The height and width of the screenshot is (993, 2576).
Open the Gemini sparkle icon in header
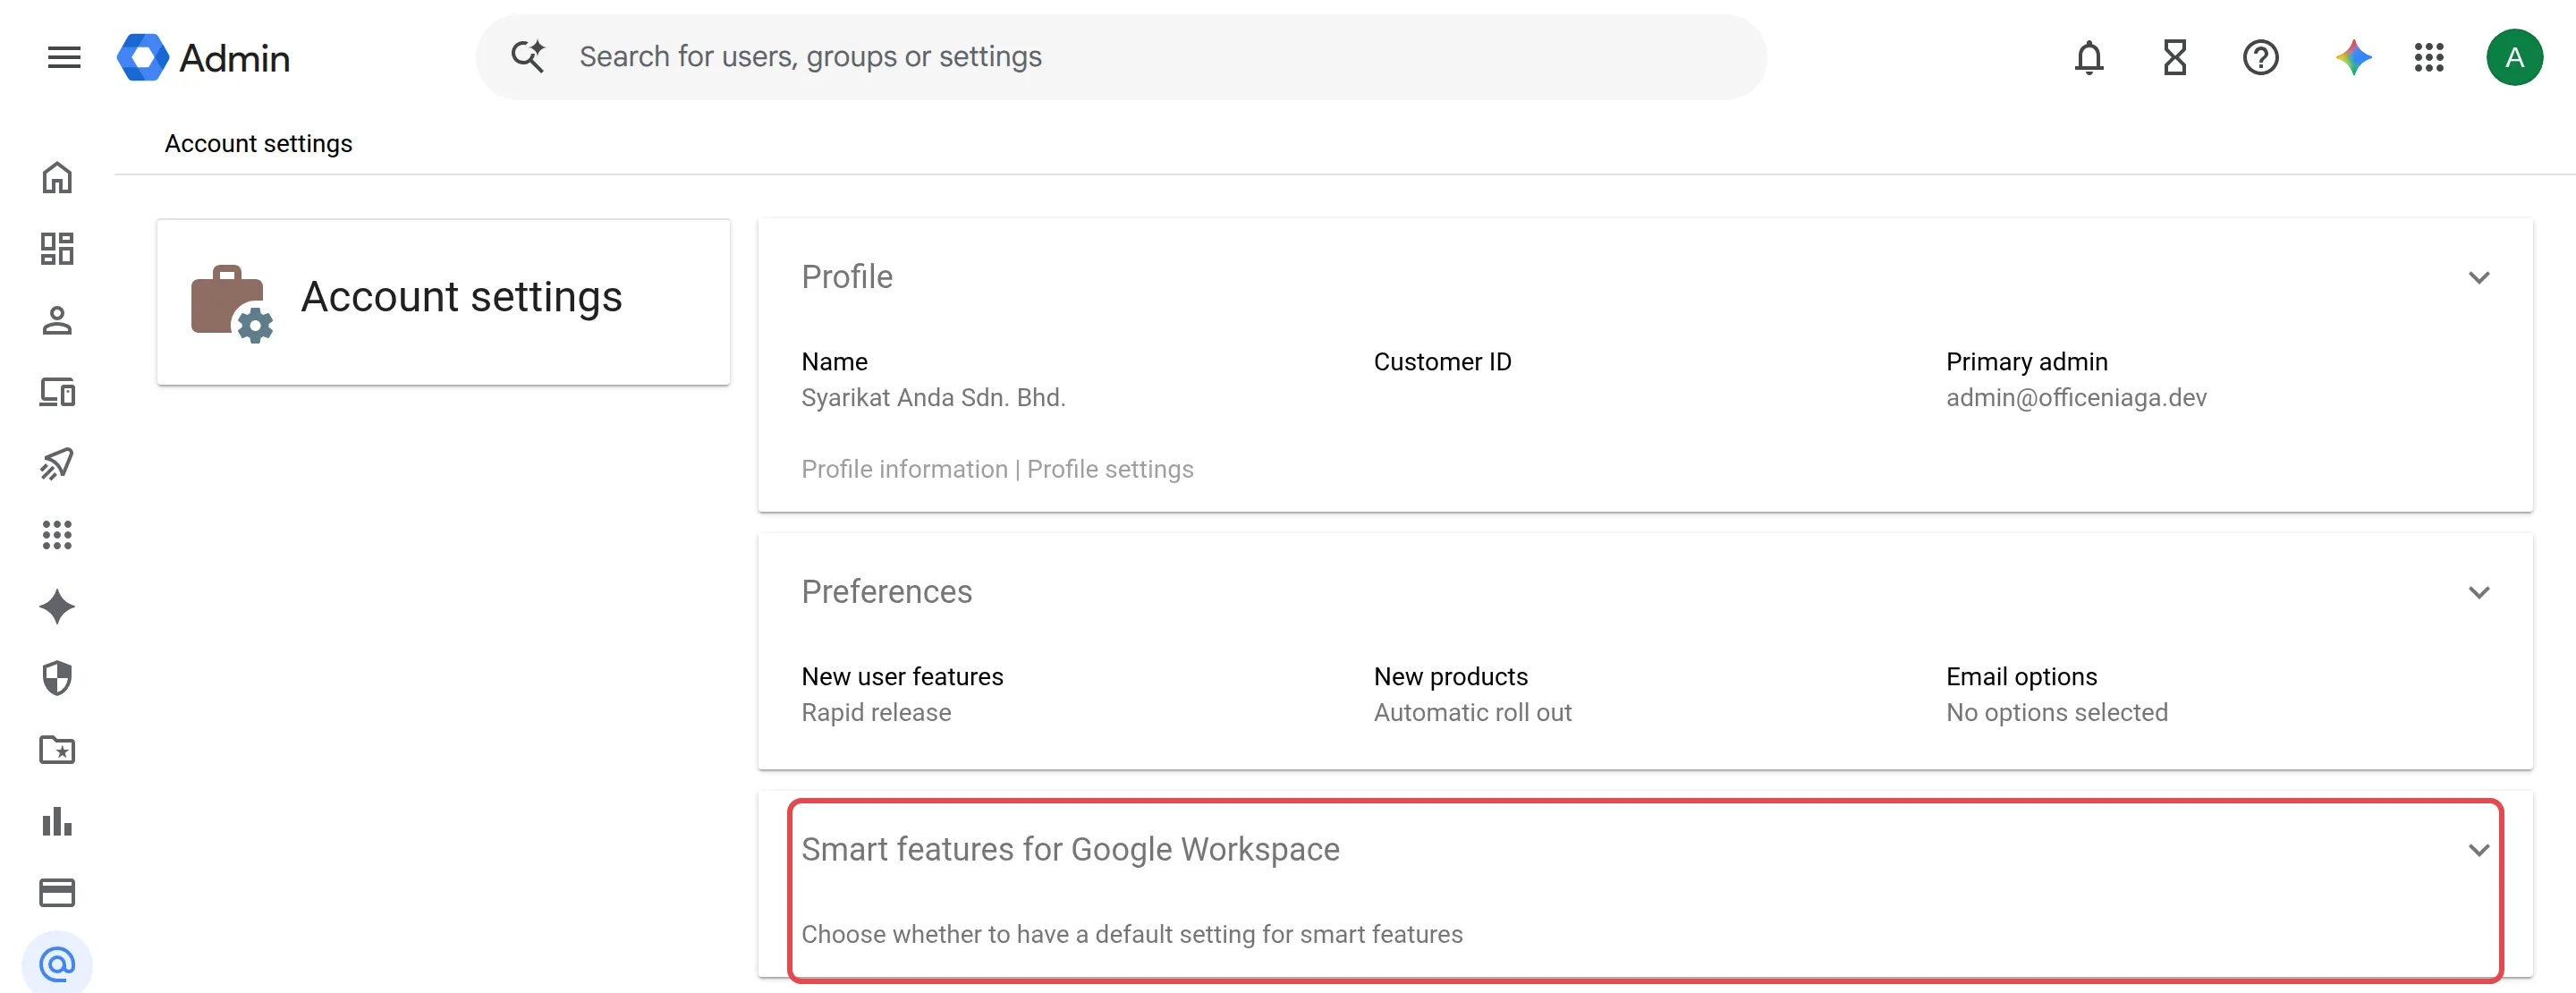pyautogui.click(x=2353, y=57)
